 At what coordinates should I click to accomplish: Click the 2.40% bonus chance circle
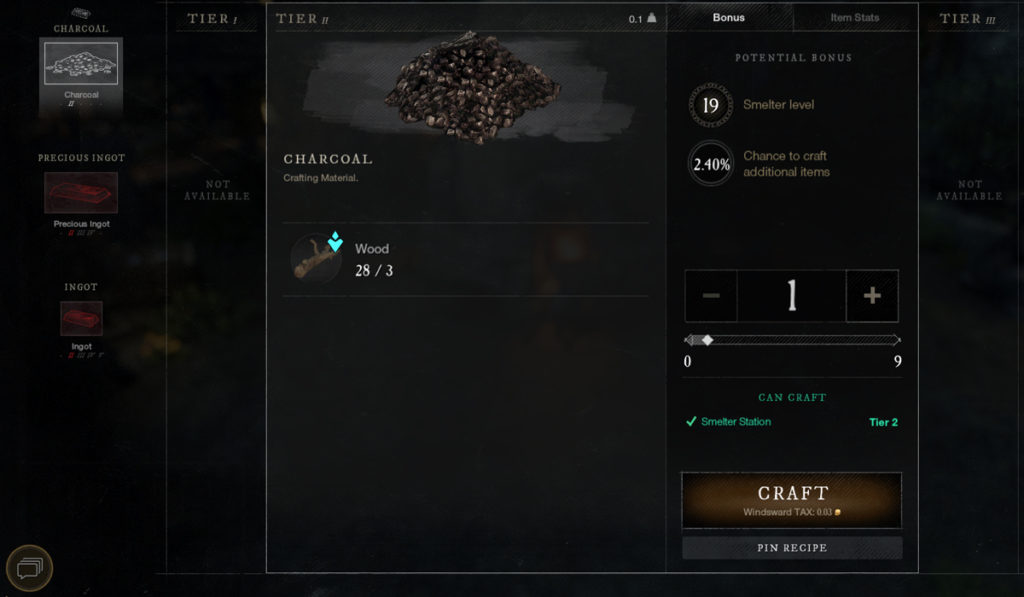tap(711, 164)
